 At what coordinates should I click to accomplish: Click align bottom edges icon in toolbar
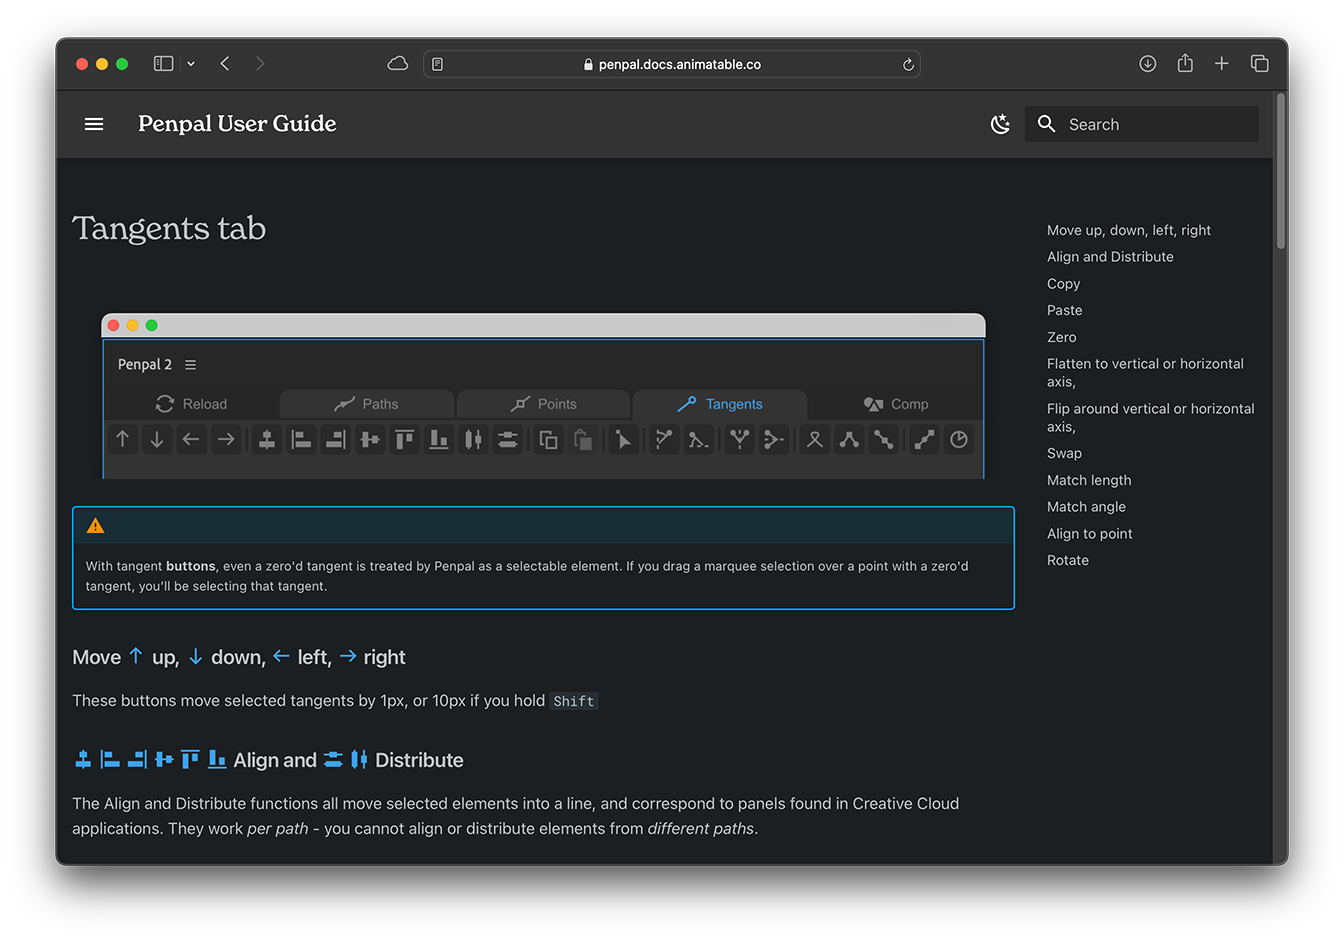point(439,439)
